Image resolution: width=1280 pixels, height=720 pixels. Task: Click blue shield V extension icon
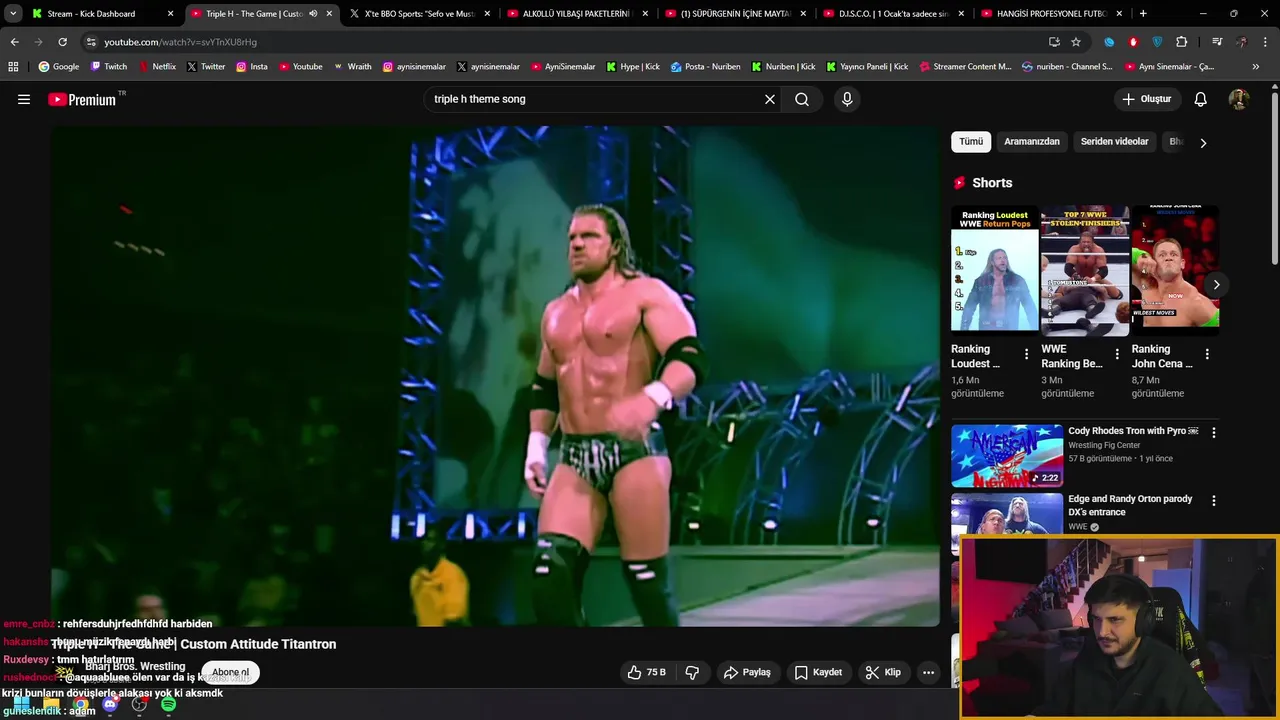pyautogui.click(x=1157, y=42)
